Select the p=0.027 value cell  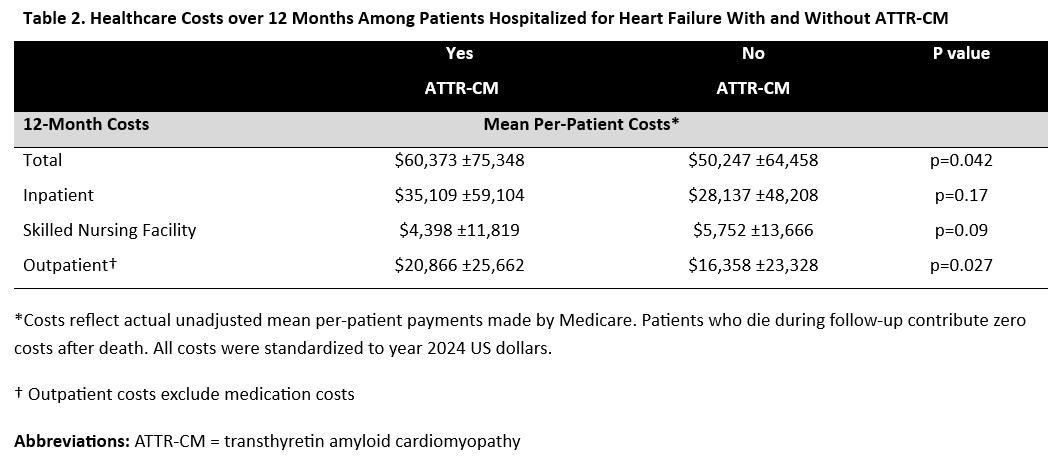click(960, 265)
